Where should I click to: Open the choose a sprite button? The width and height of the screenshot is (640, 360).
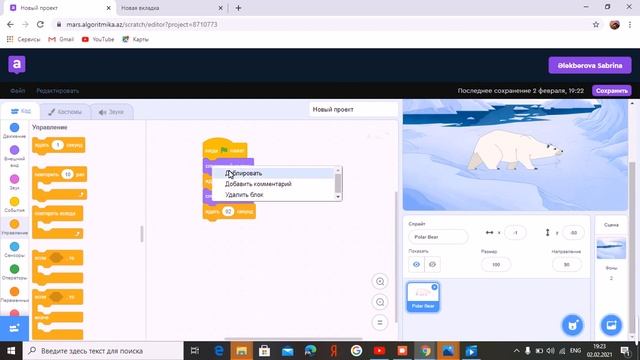click(573, 325)
